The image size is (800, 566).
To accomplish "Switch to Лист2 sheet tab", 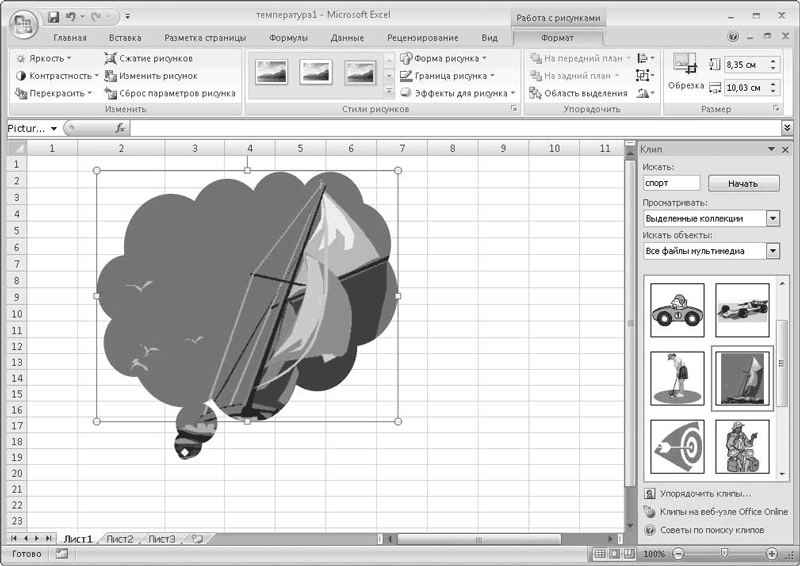I will pos(120,539).
